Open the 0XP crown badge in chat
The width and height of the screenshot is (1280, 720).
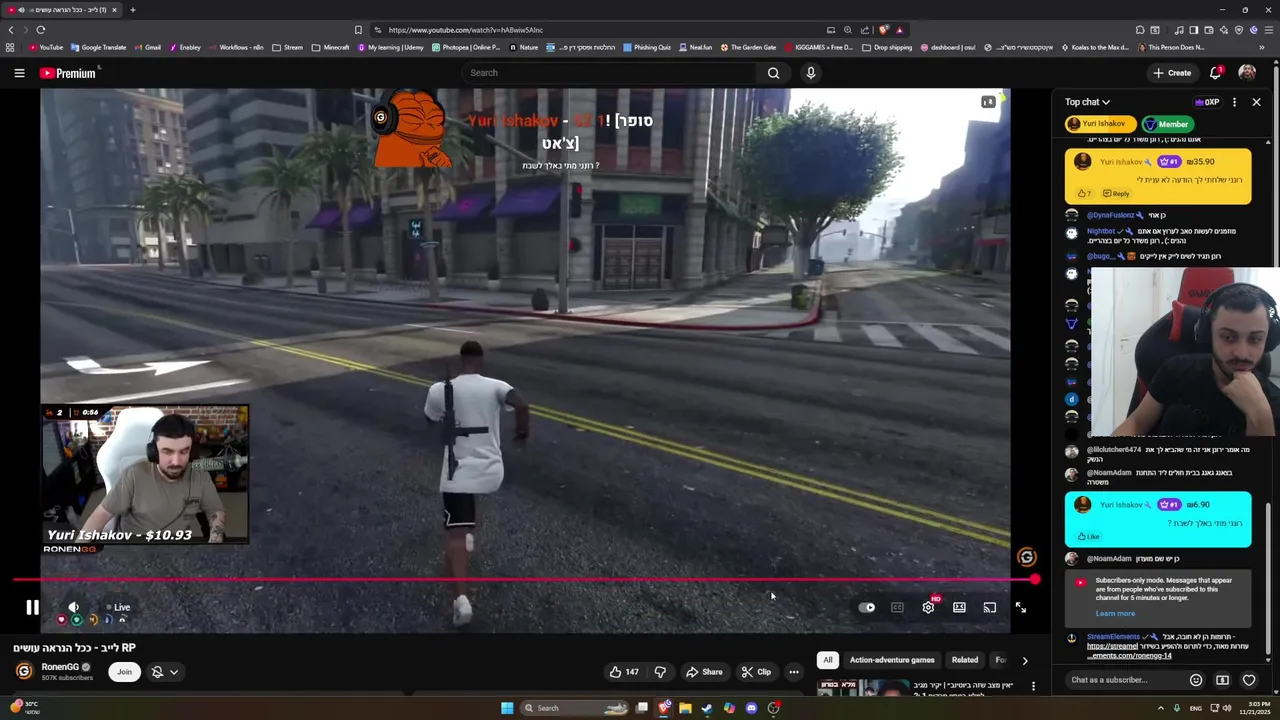1207,102
